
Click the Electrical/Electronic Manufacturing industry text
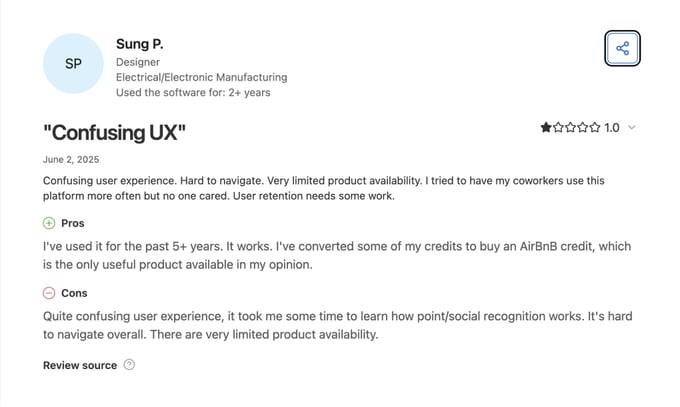[201, 77]
